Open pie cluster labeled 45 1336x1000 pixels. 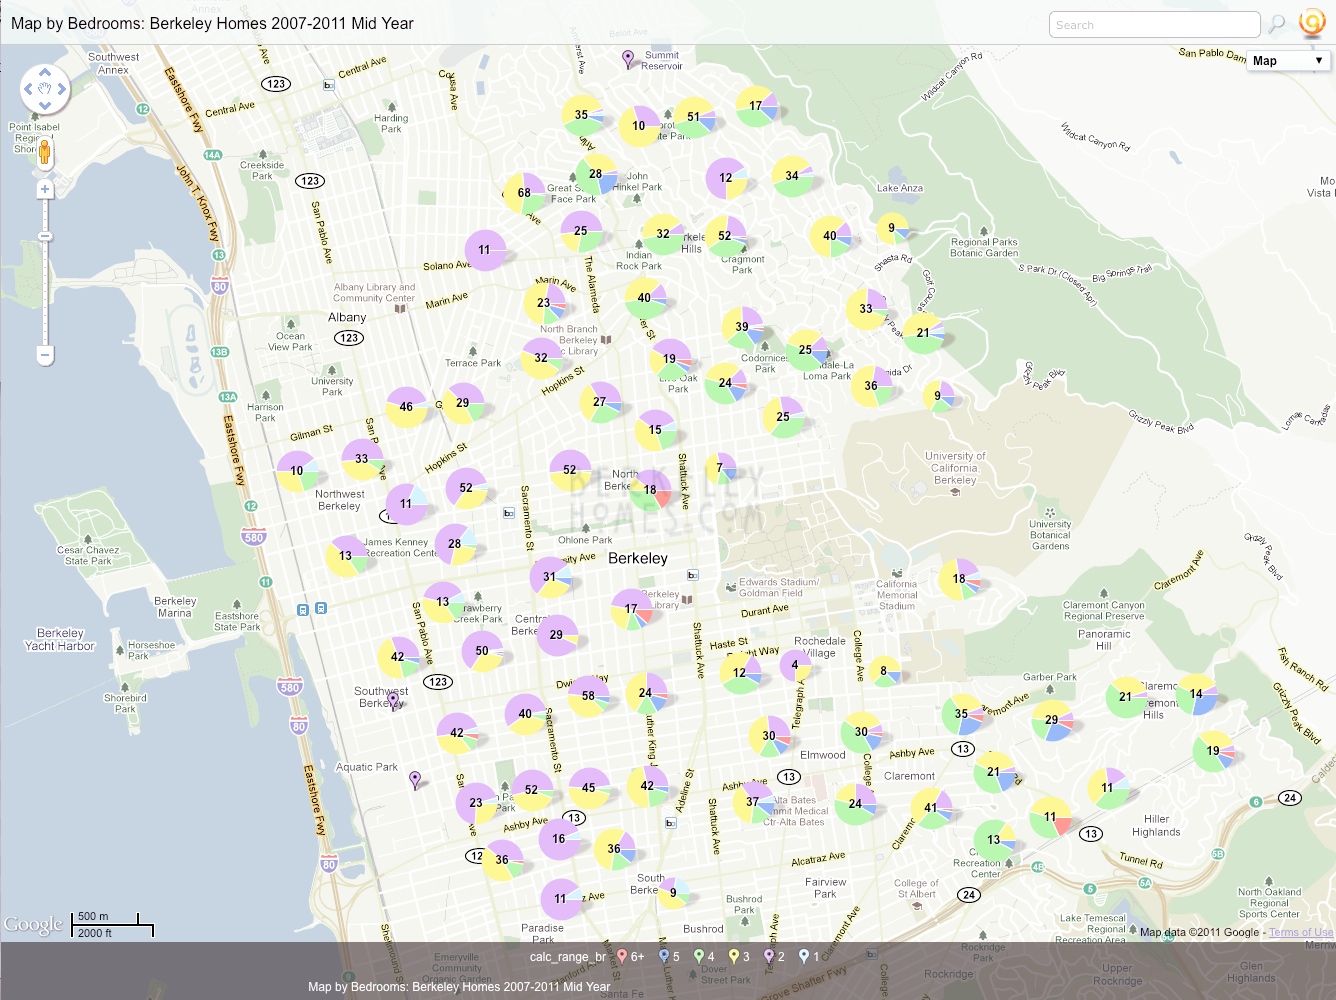point(589,788)
